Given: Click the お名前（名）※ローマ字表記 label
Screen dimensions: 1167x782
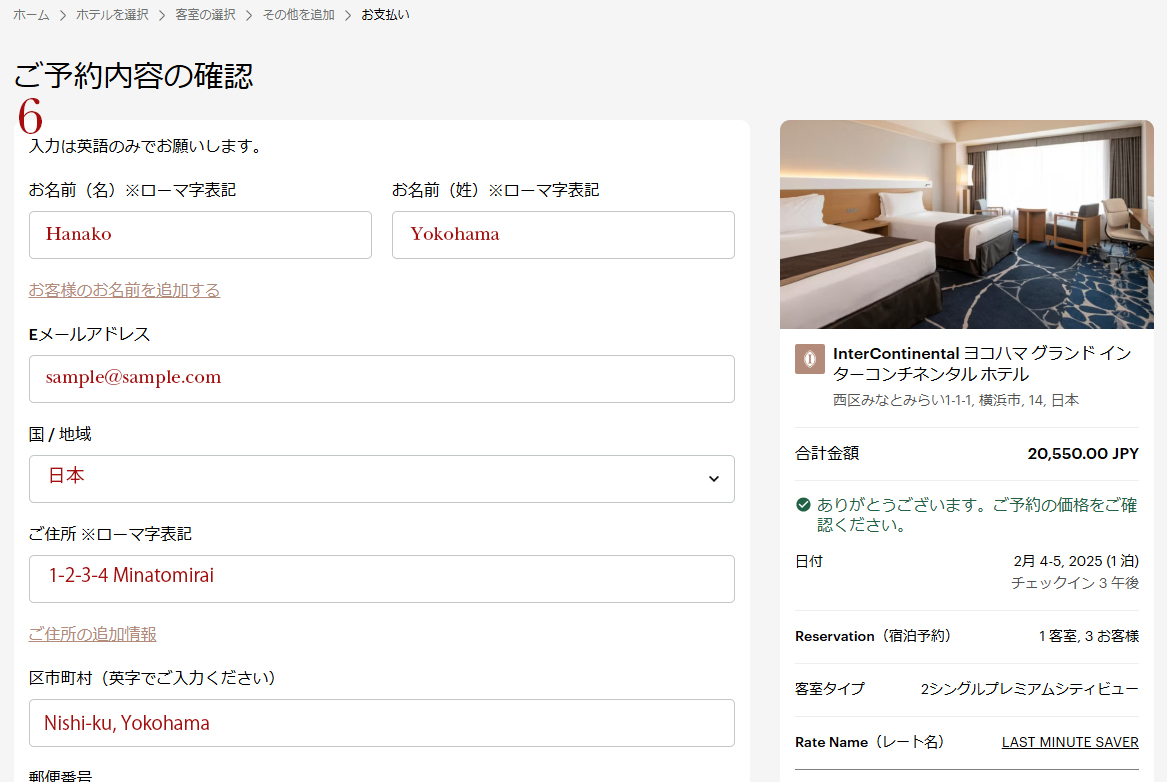Looking at the screenshot, I should coord(132,190).
